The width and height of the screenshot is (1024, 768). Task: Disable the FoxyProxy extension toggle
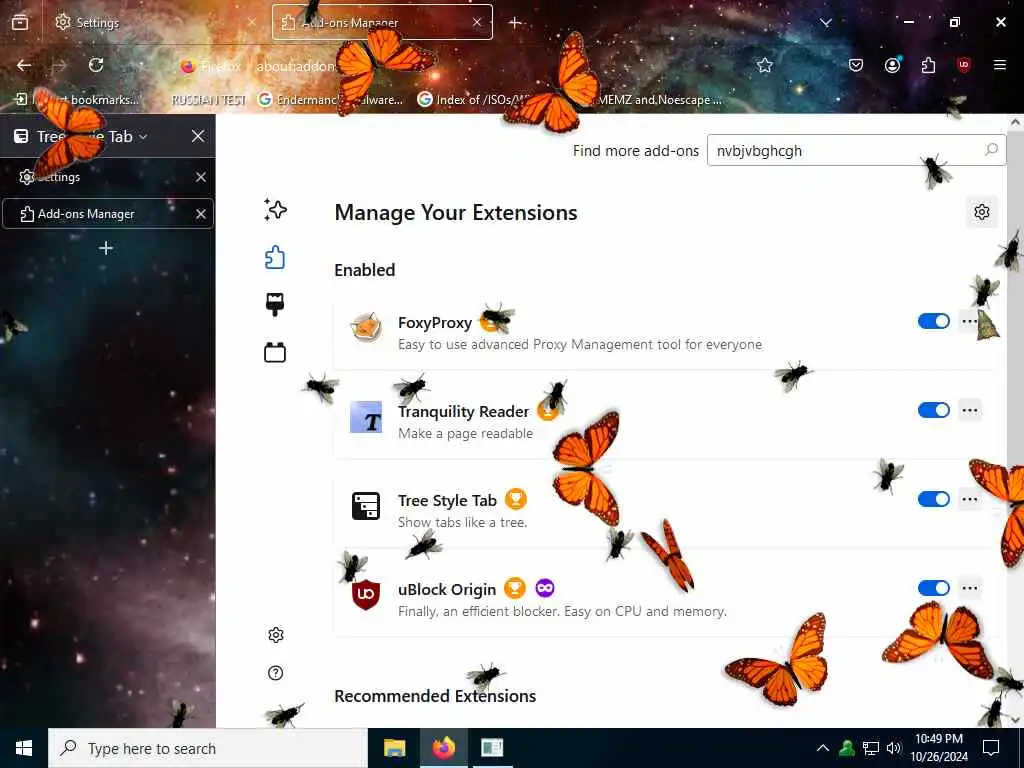tap(933, 321)
